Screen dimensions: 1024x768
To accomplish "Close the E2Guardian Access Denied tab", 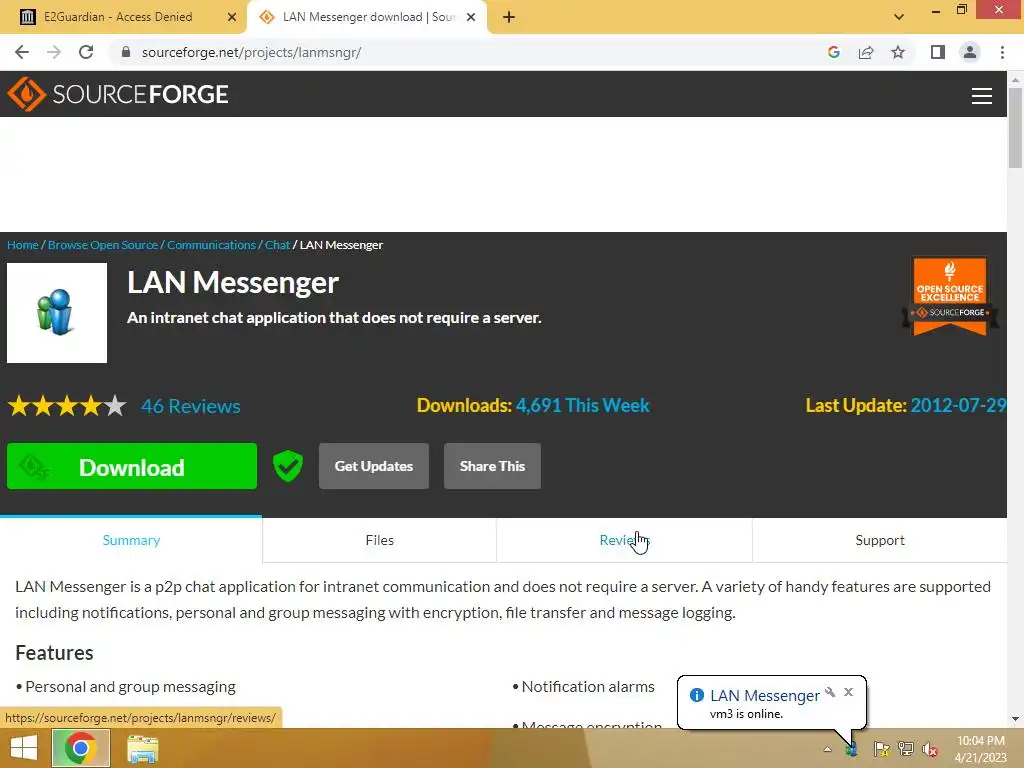I will tap(232, 17).
